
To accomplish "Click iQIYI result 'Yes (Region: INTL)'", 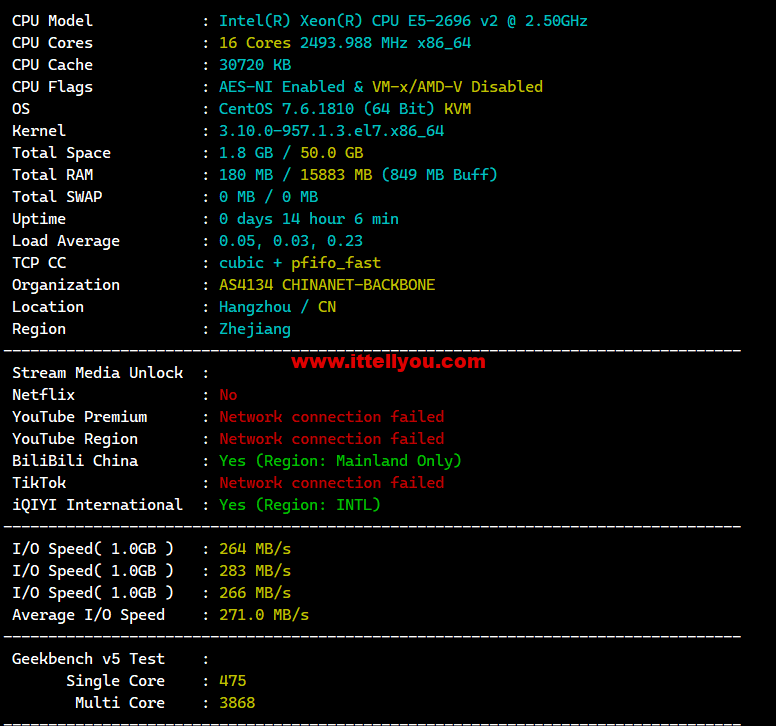I will 299,505.
